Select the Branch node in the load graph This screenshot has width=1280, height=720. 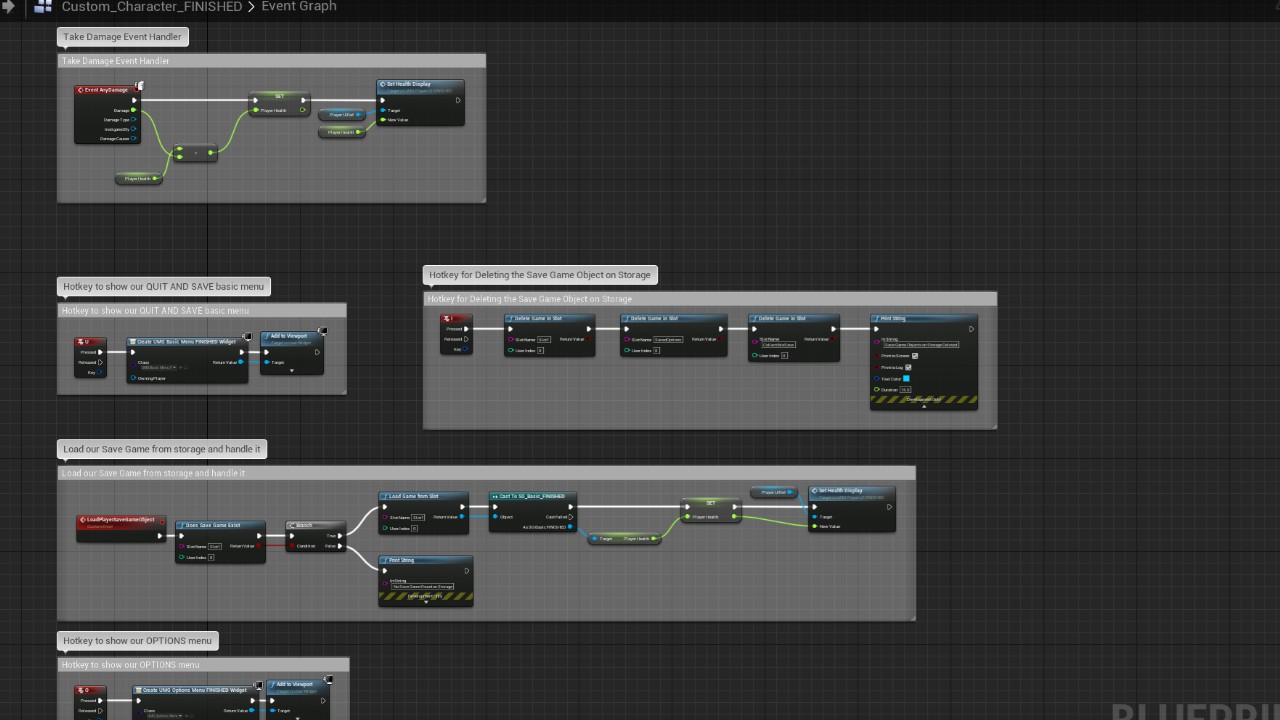(315, 524)
